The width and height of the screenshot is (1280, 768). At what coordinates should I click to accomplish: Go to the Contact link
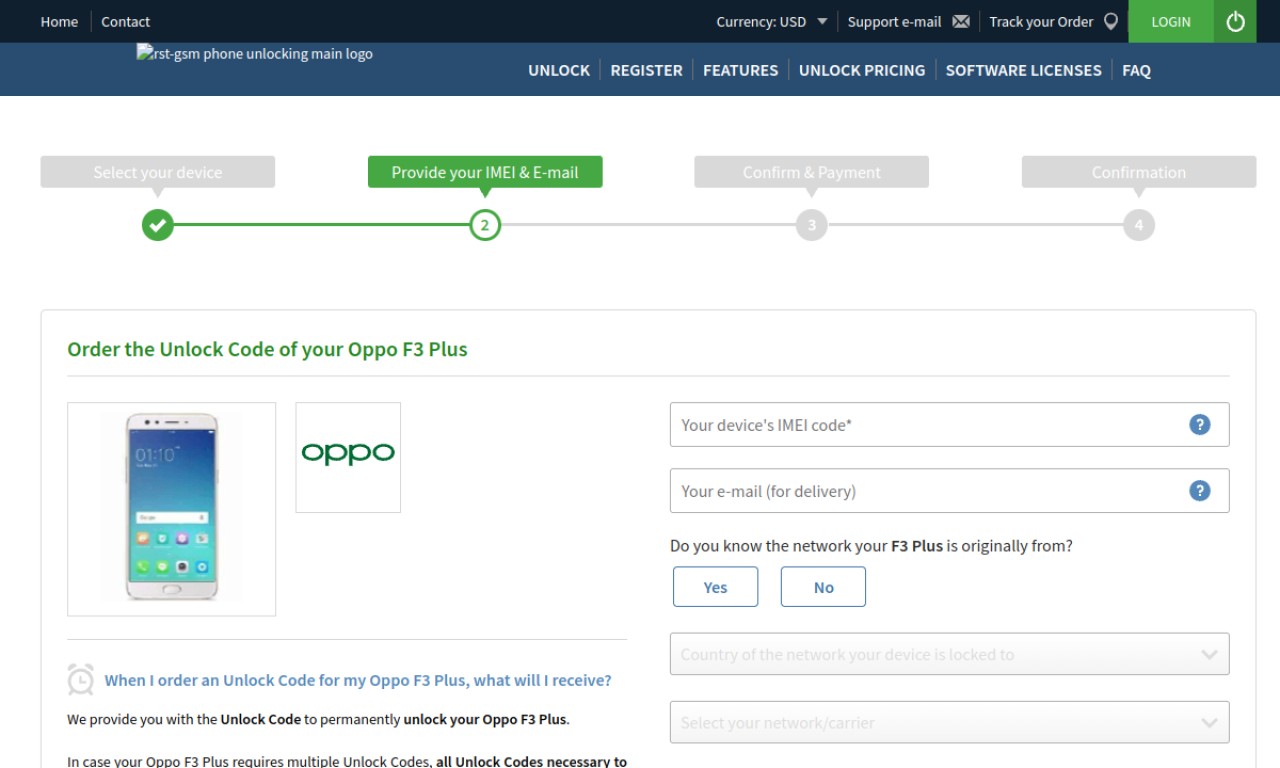125,21
